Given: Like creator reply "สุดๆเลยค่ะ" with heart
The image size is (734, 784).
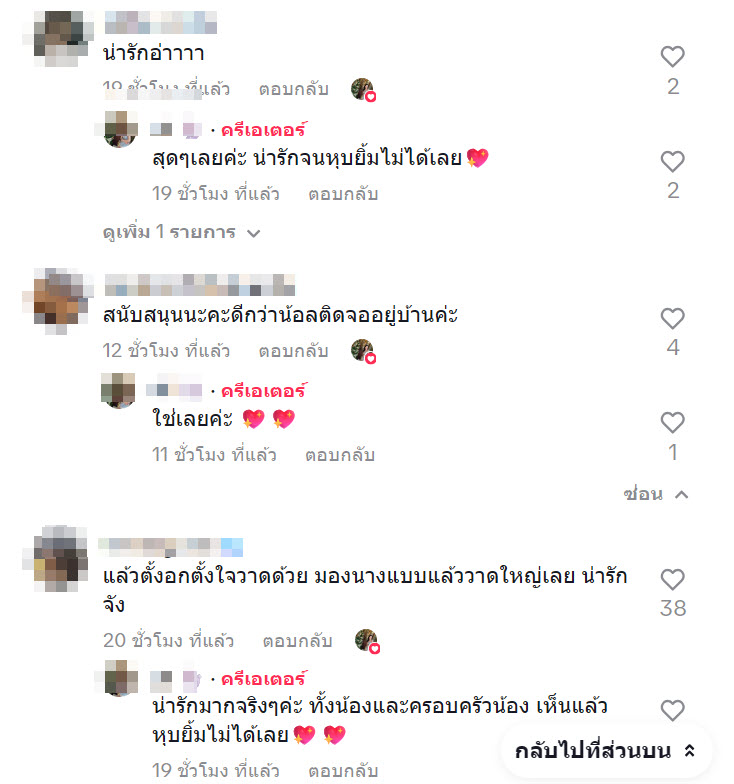Looking at the screenshot, I should pos(672,161).
